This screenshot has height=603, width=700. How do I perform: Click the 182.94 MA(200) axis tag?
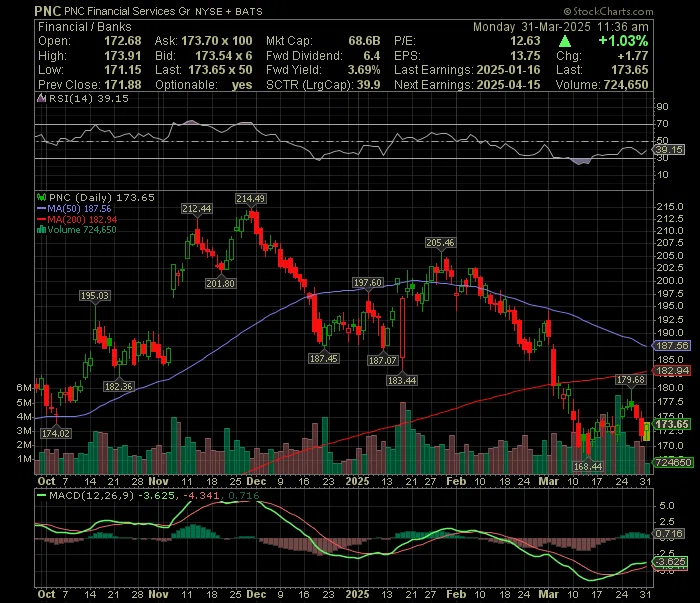click(672, 370)
